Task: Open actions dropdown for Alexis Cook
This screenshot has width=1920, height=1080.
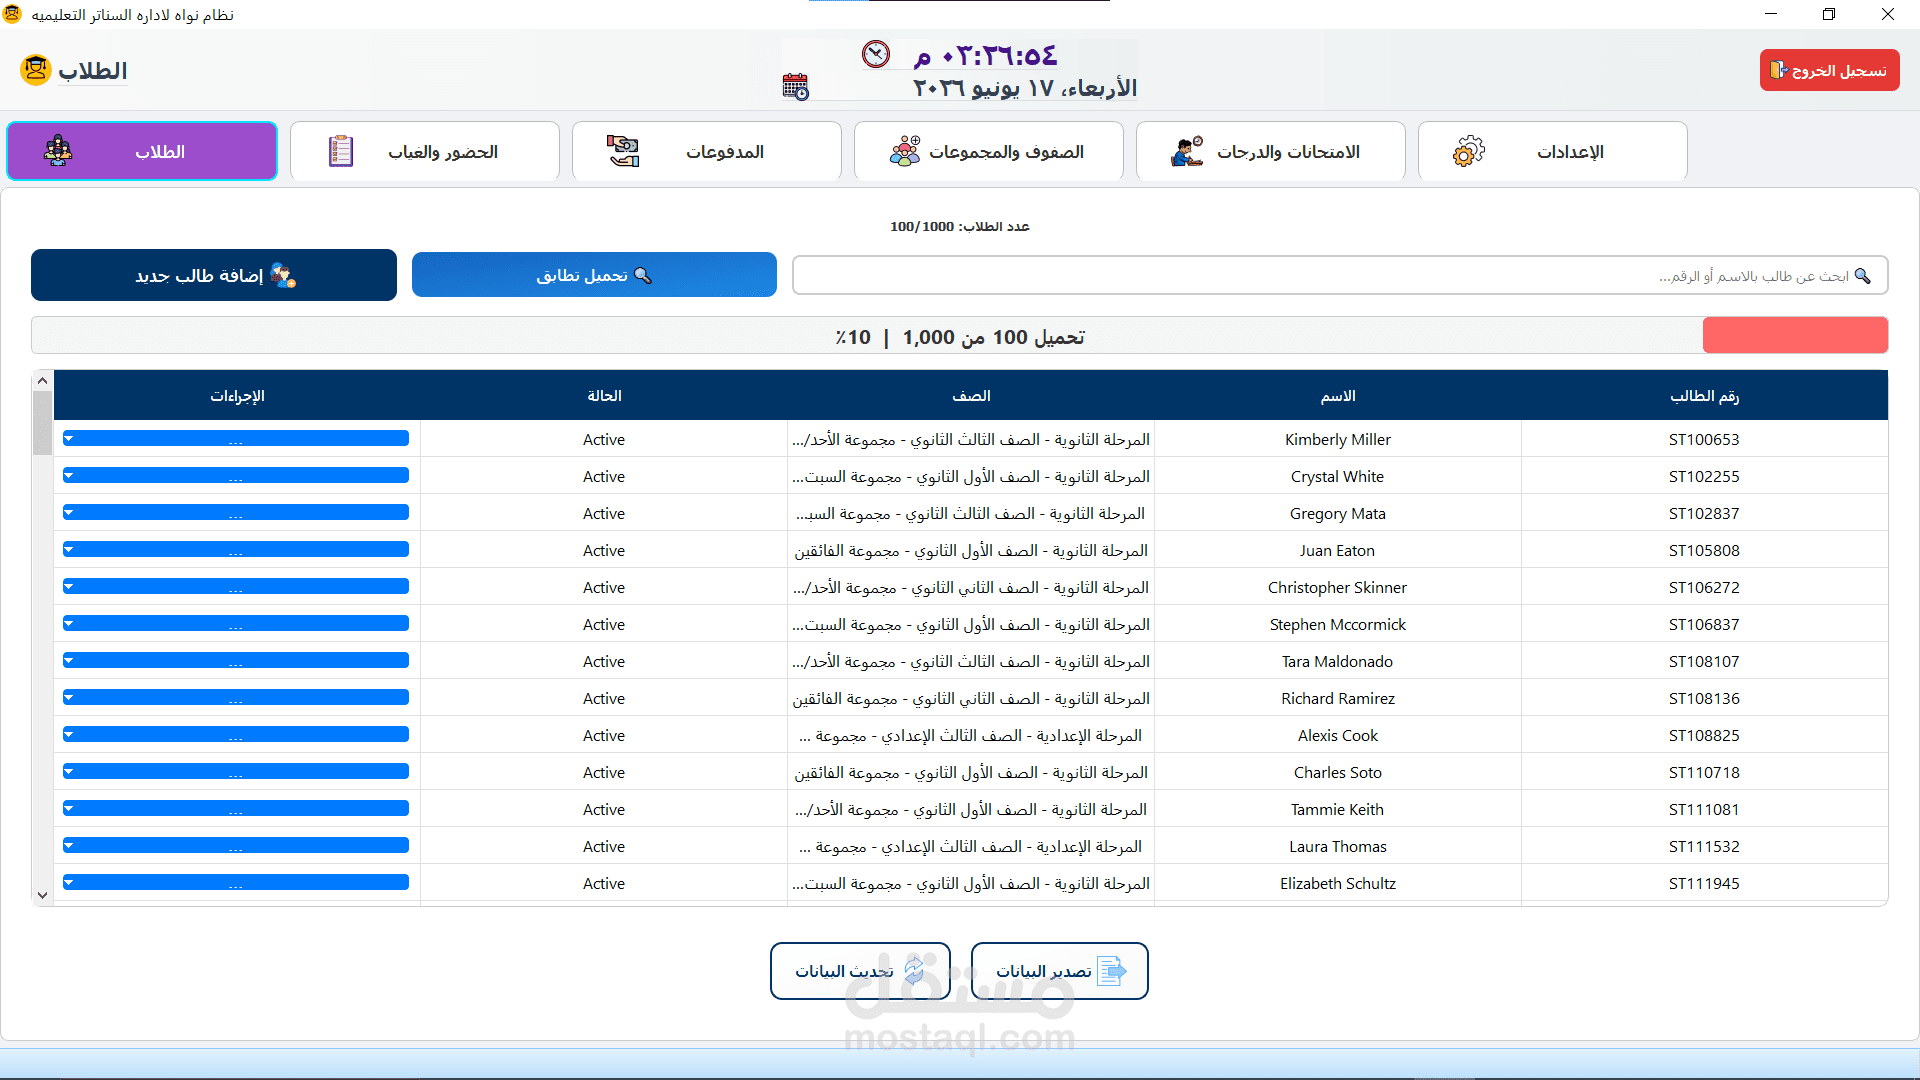Action: tap(236, 734)
